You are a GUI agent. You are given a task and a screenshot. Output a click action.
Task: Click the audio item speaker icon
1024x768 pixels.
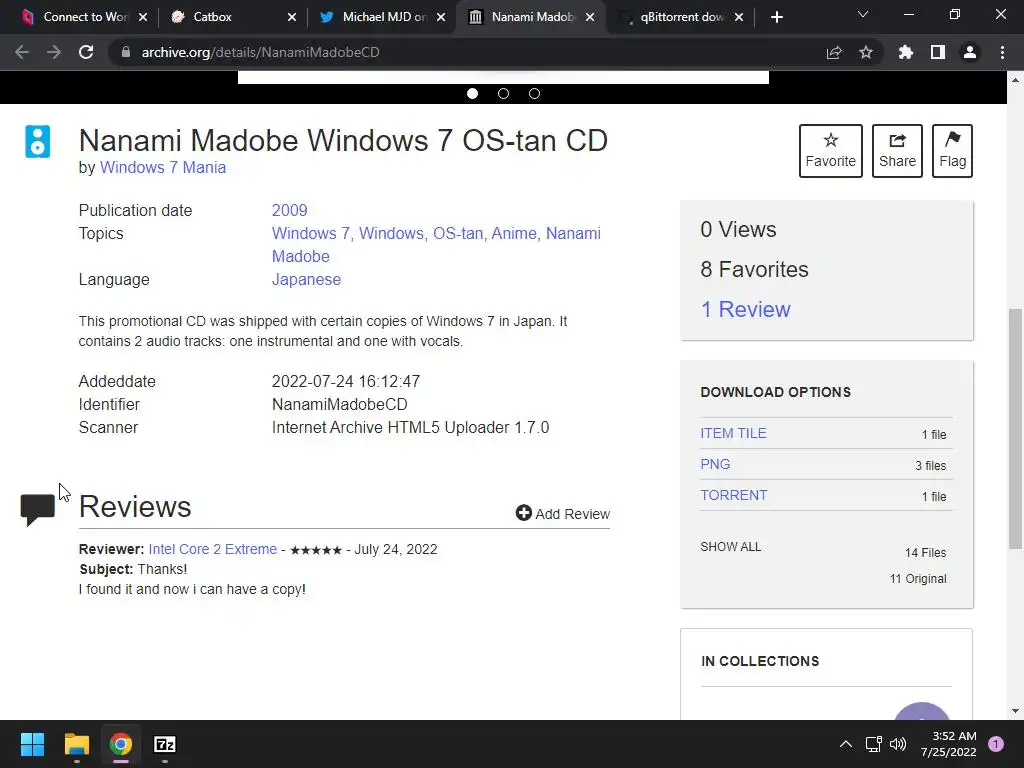[37, 141]
